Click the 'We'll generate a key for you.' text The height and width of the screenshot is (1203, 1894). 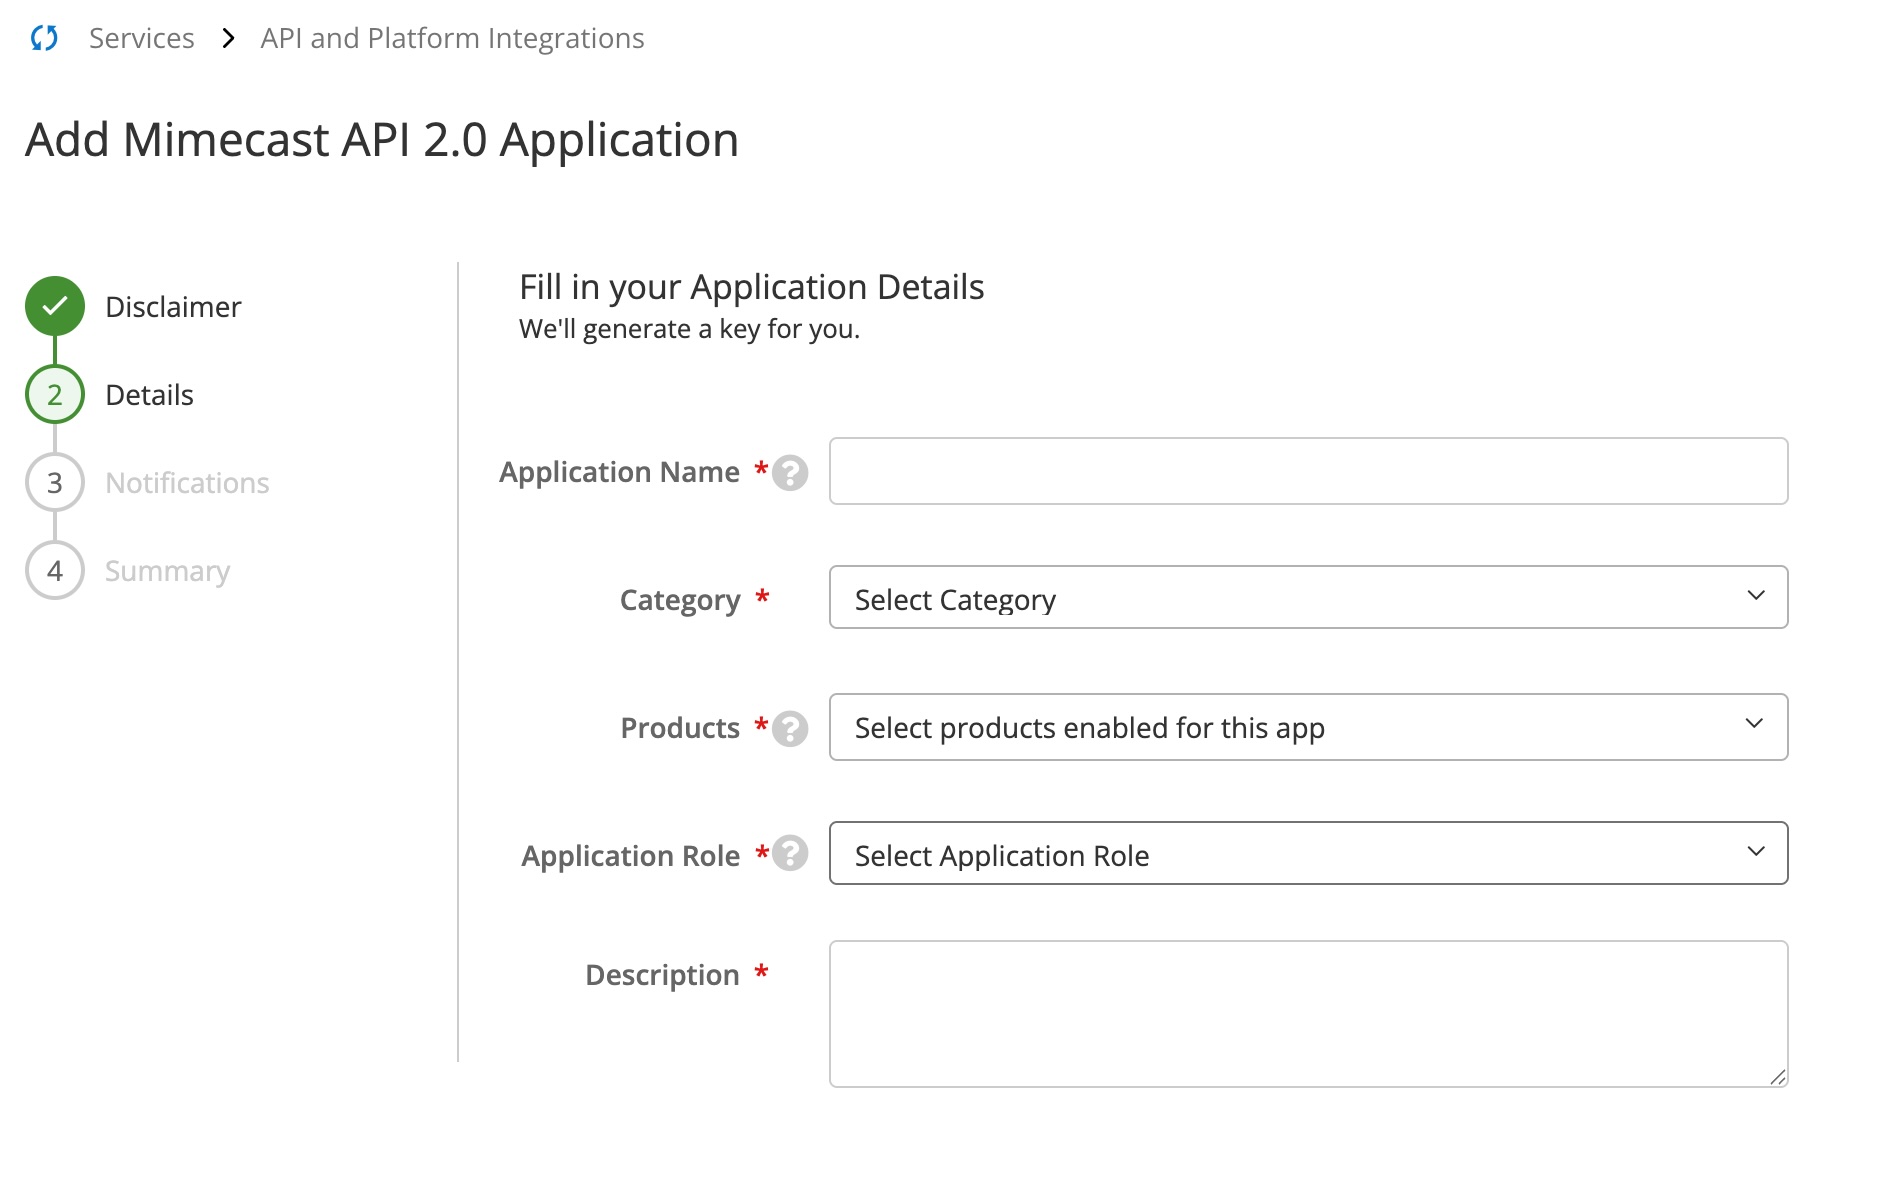689,329
